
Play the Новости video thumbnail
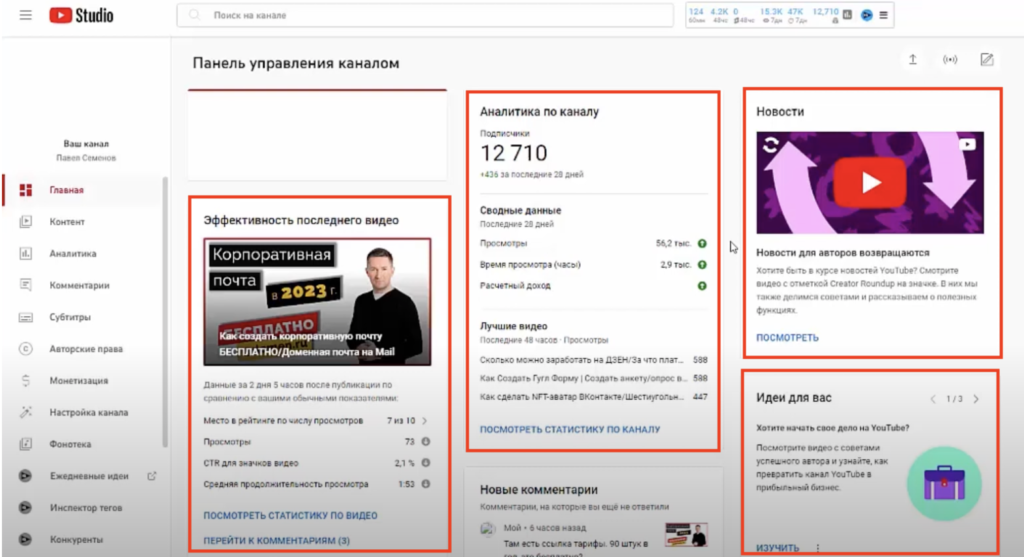click(x=870, y=183)
